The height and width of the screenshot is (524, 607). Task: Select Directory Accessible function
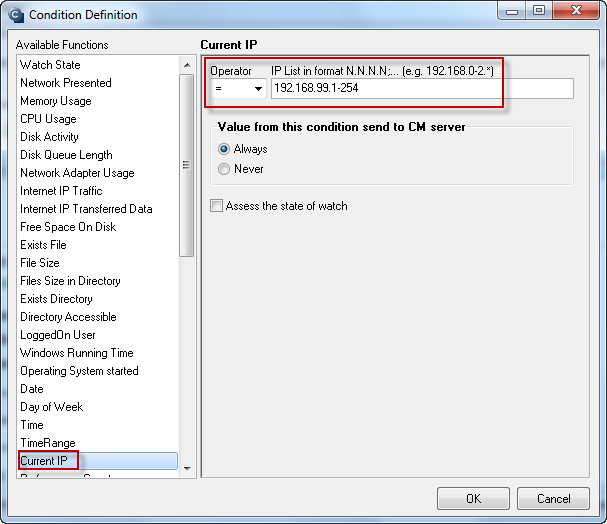[x=98, y=317]
